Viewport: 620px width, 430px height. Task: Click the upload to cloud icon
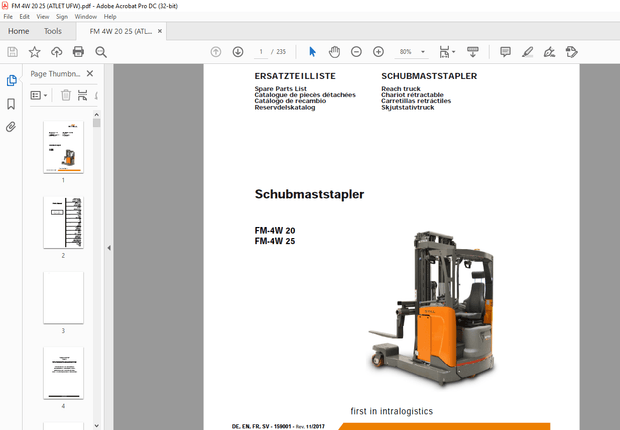[x=57, y=52]
